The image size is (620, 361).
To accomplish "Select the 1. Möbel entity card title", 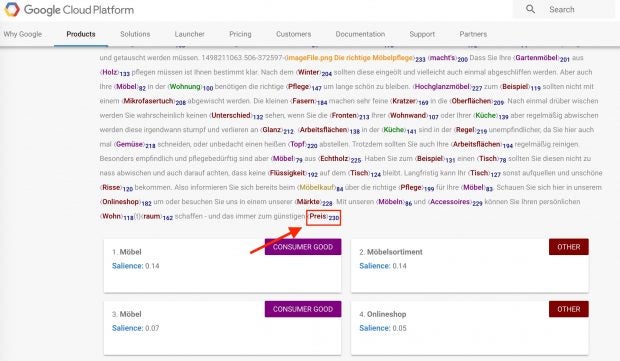I will [x=127, y=252].
